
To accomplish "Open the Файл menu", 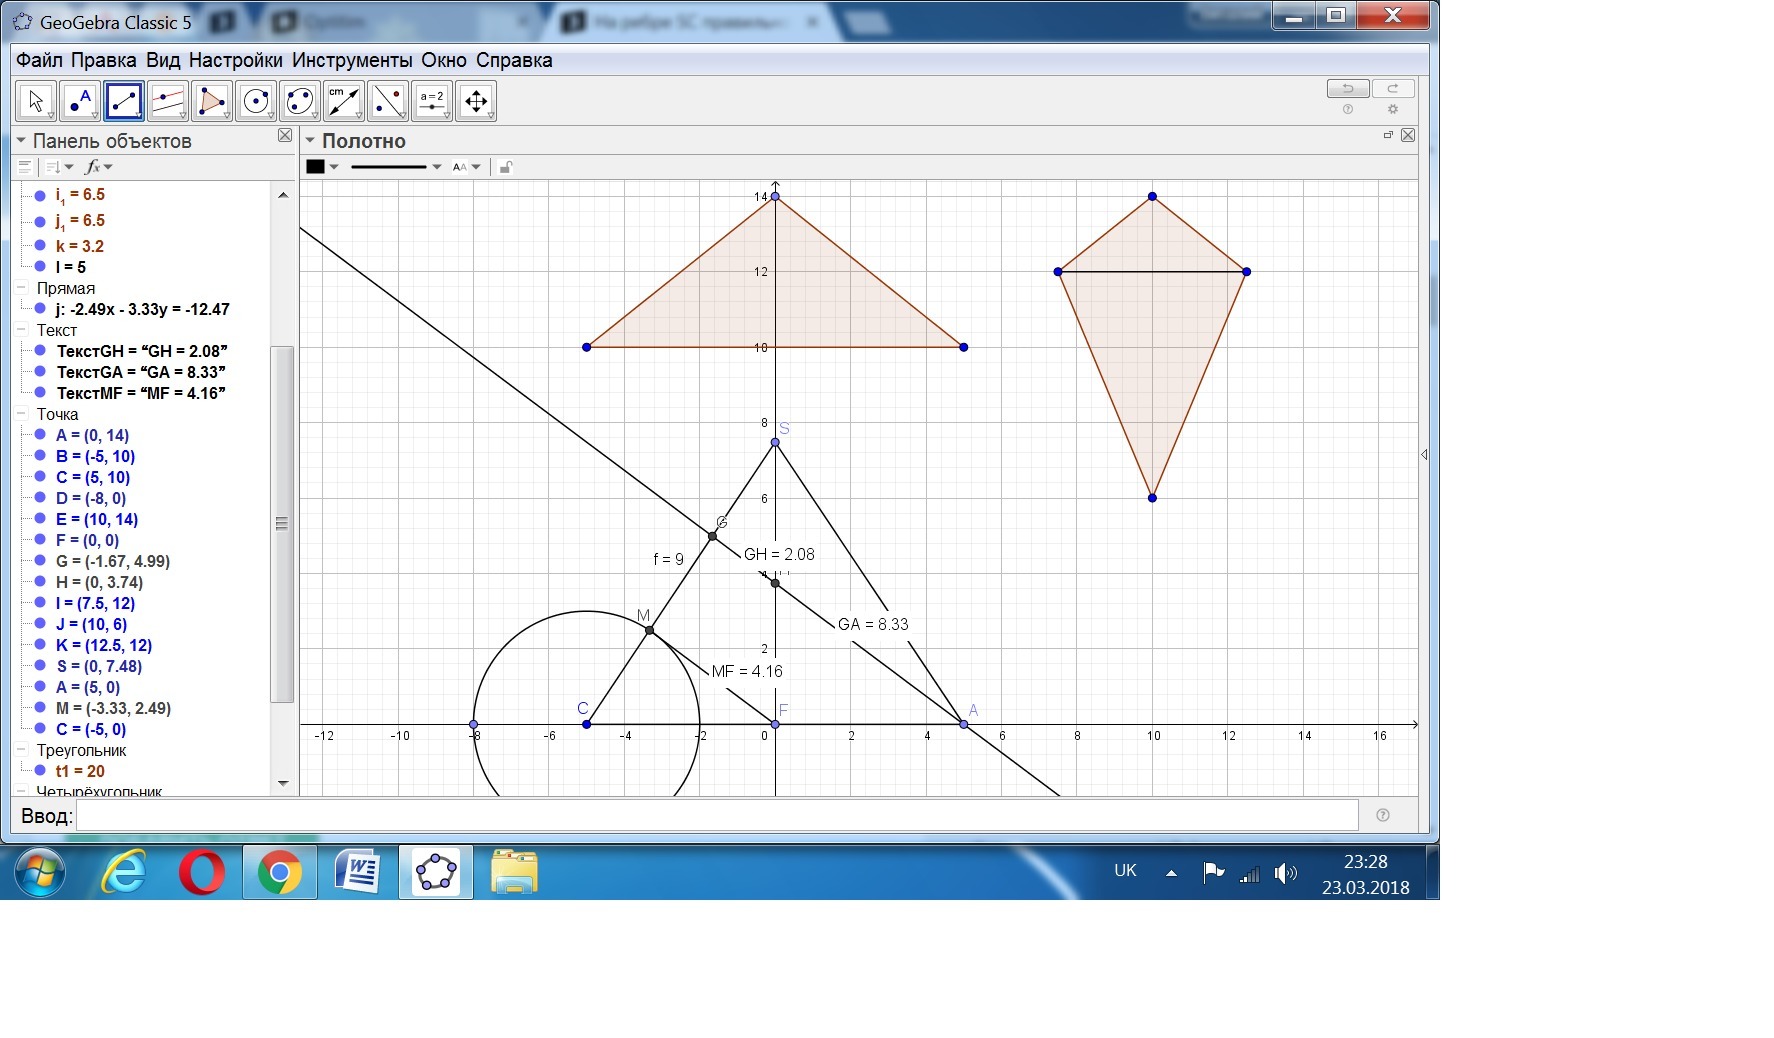I will [39, 60].
